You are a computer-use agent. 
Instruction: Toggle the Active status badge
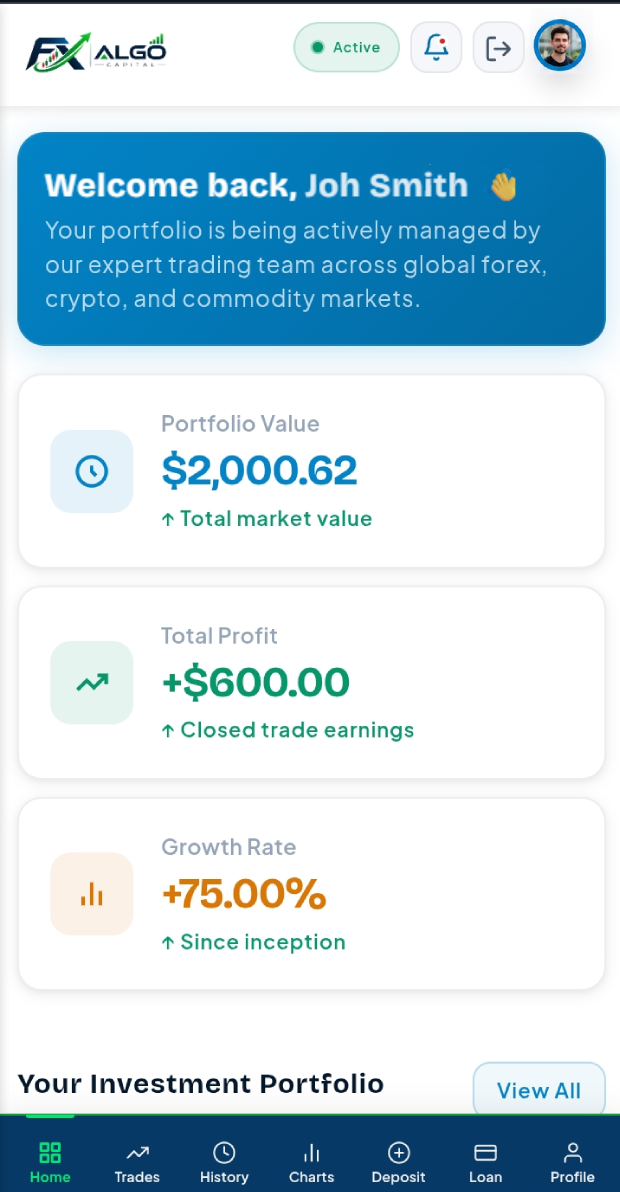pos(346,47)
